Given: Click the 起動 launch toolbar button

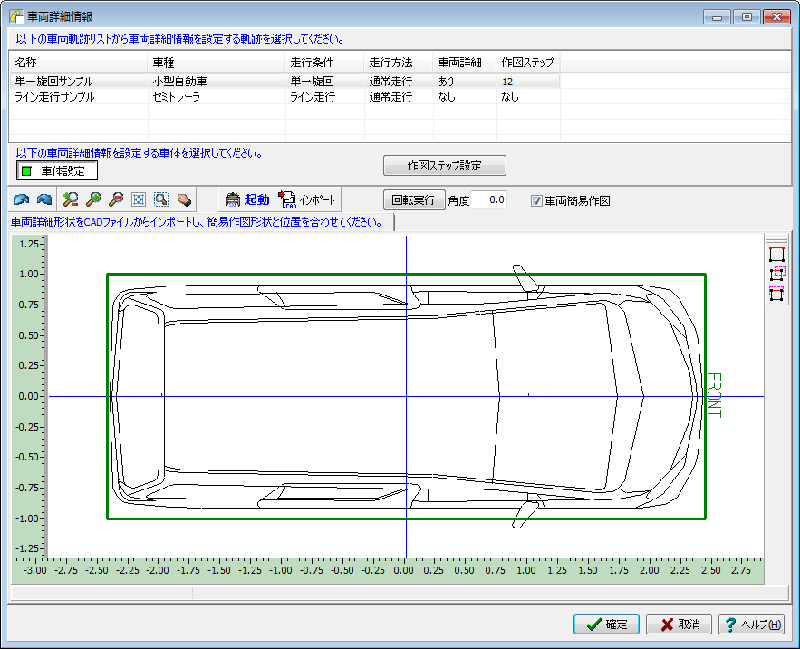Looking at the screenshot, I should [247, 199].
